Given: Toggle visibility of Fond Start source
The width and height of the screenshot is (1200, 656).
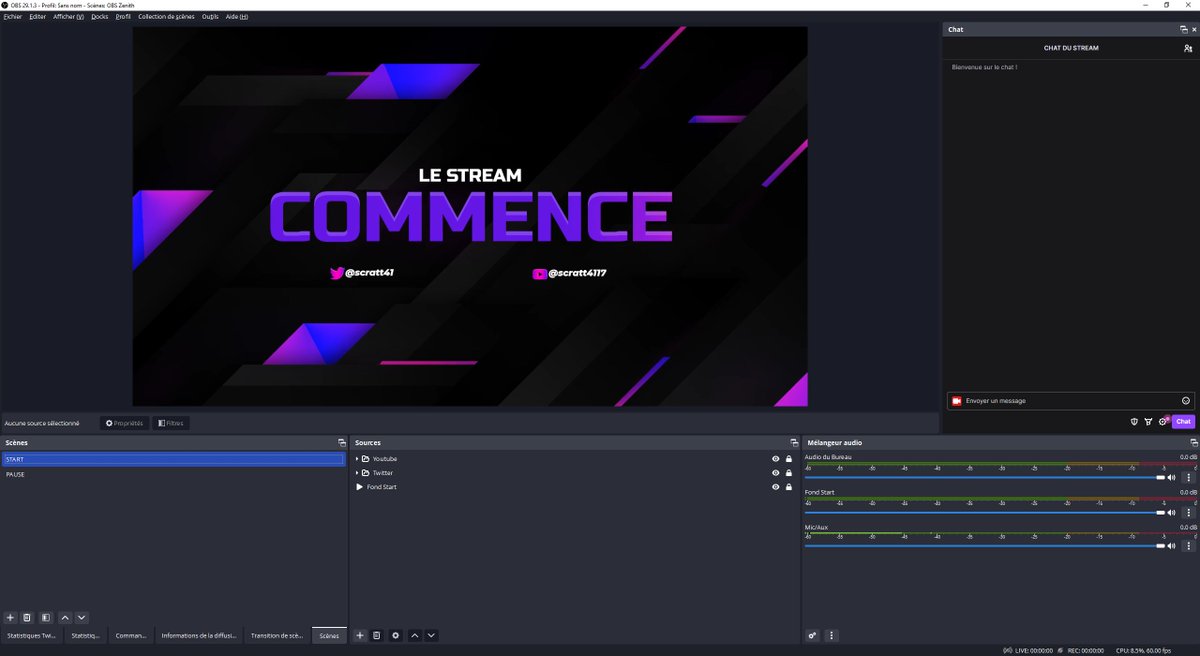Looking at the screenshot, I should 775,487.
